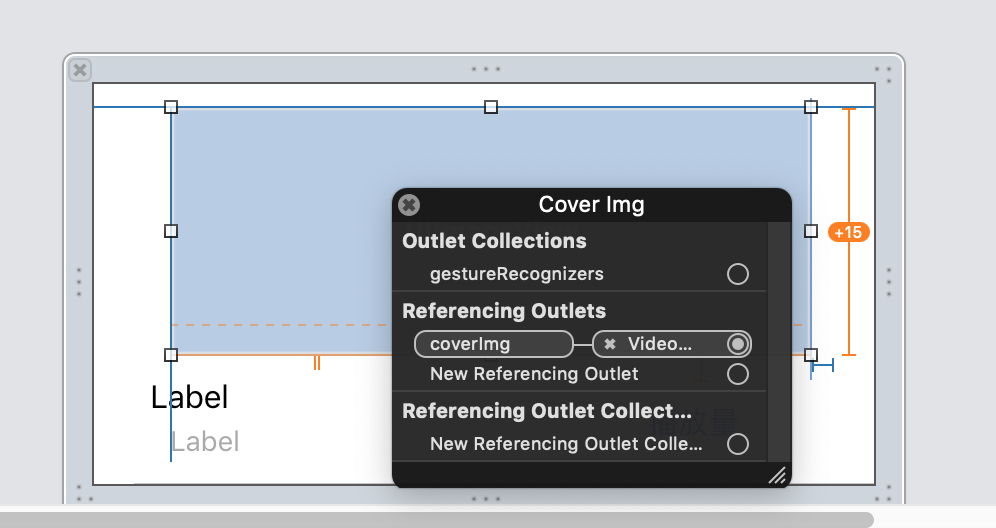The height and width of the screenshot is (528, 996).
Task: Click the +15 orange constraint badge
Action: 849,233
